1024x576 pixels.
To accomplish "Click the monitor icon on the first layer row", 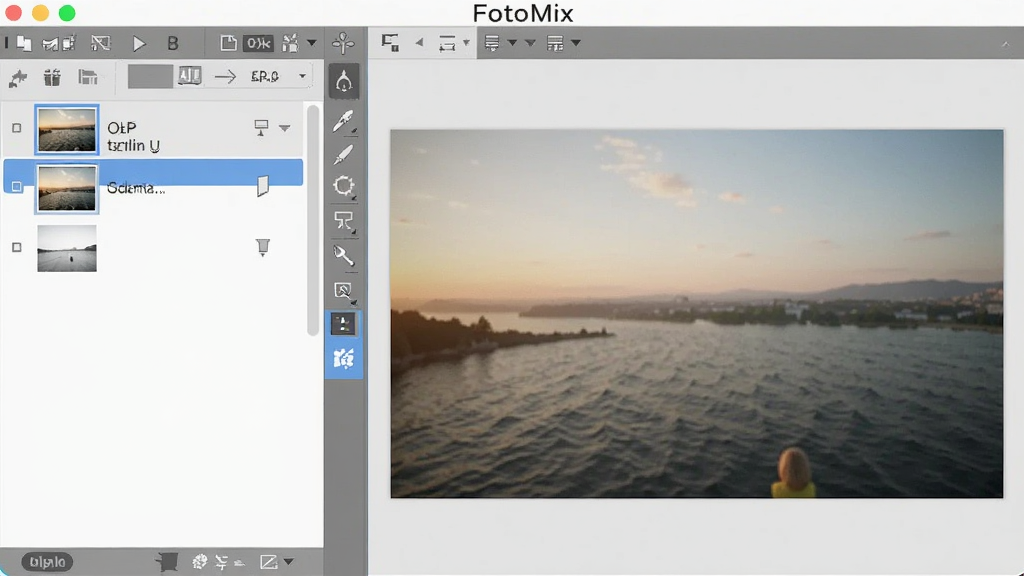I will [261, 127].
